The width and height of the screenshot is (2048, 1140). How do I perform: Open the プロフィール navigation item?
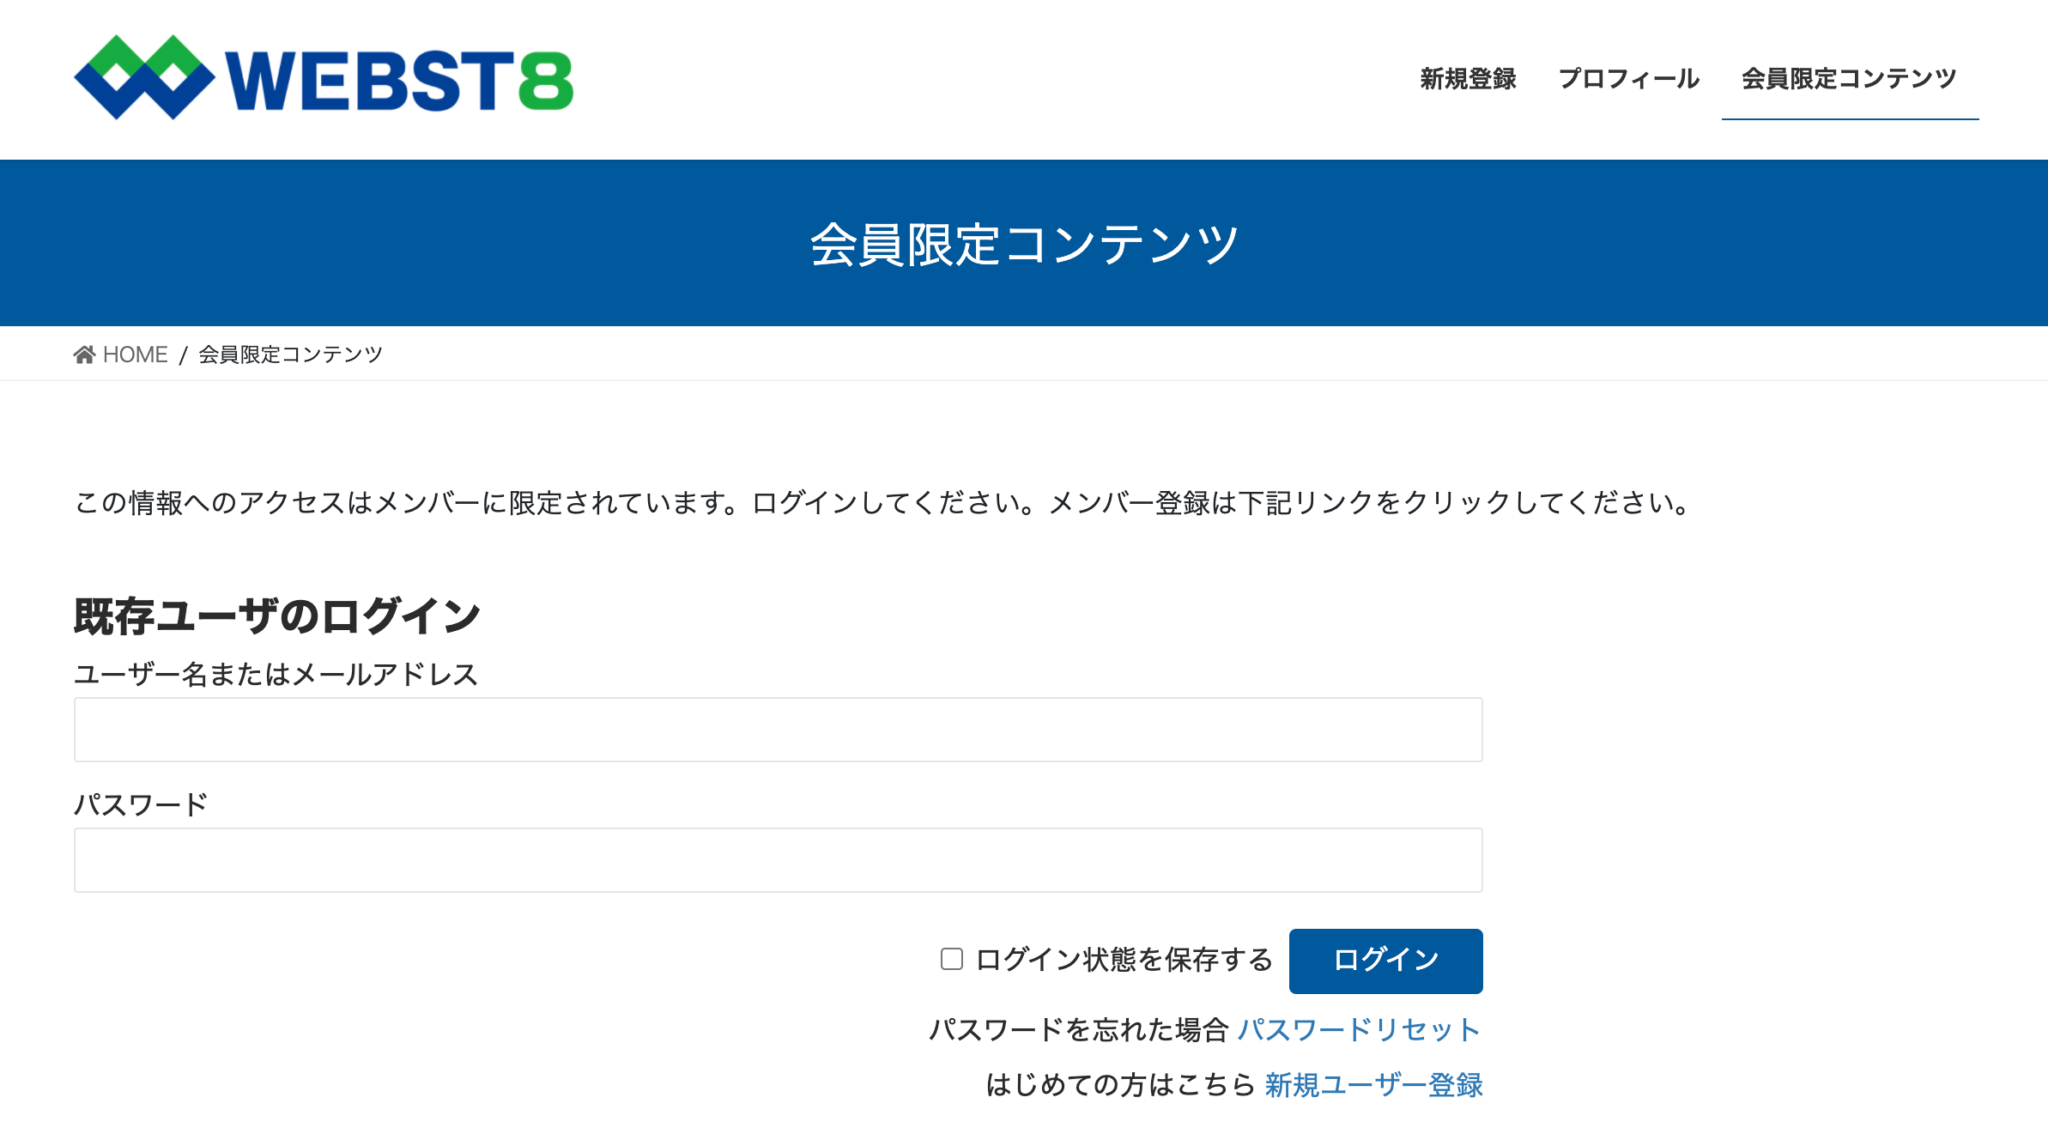click(x=1629, y=78)
